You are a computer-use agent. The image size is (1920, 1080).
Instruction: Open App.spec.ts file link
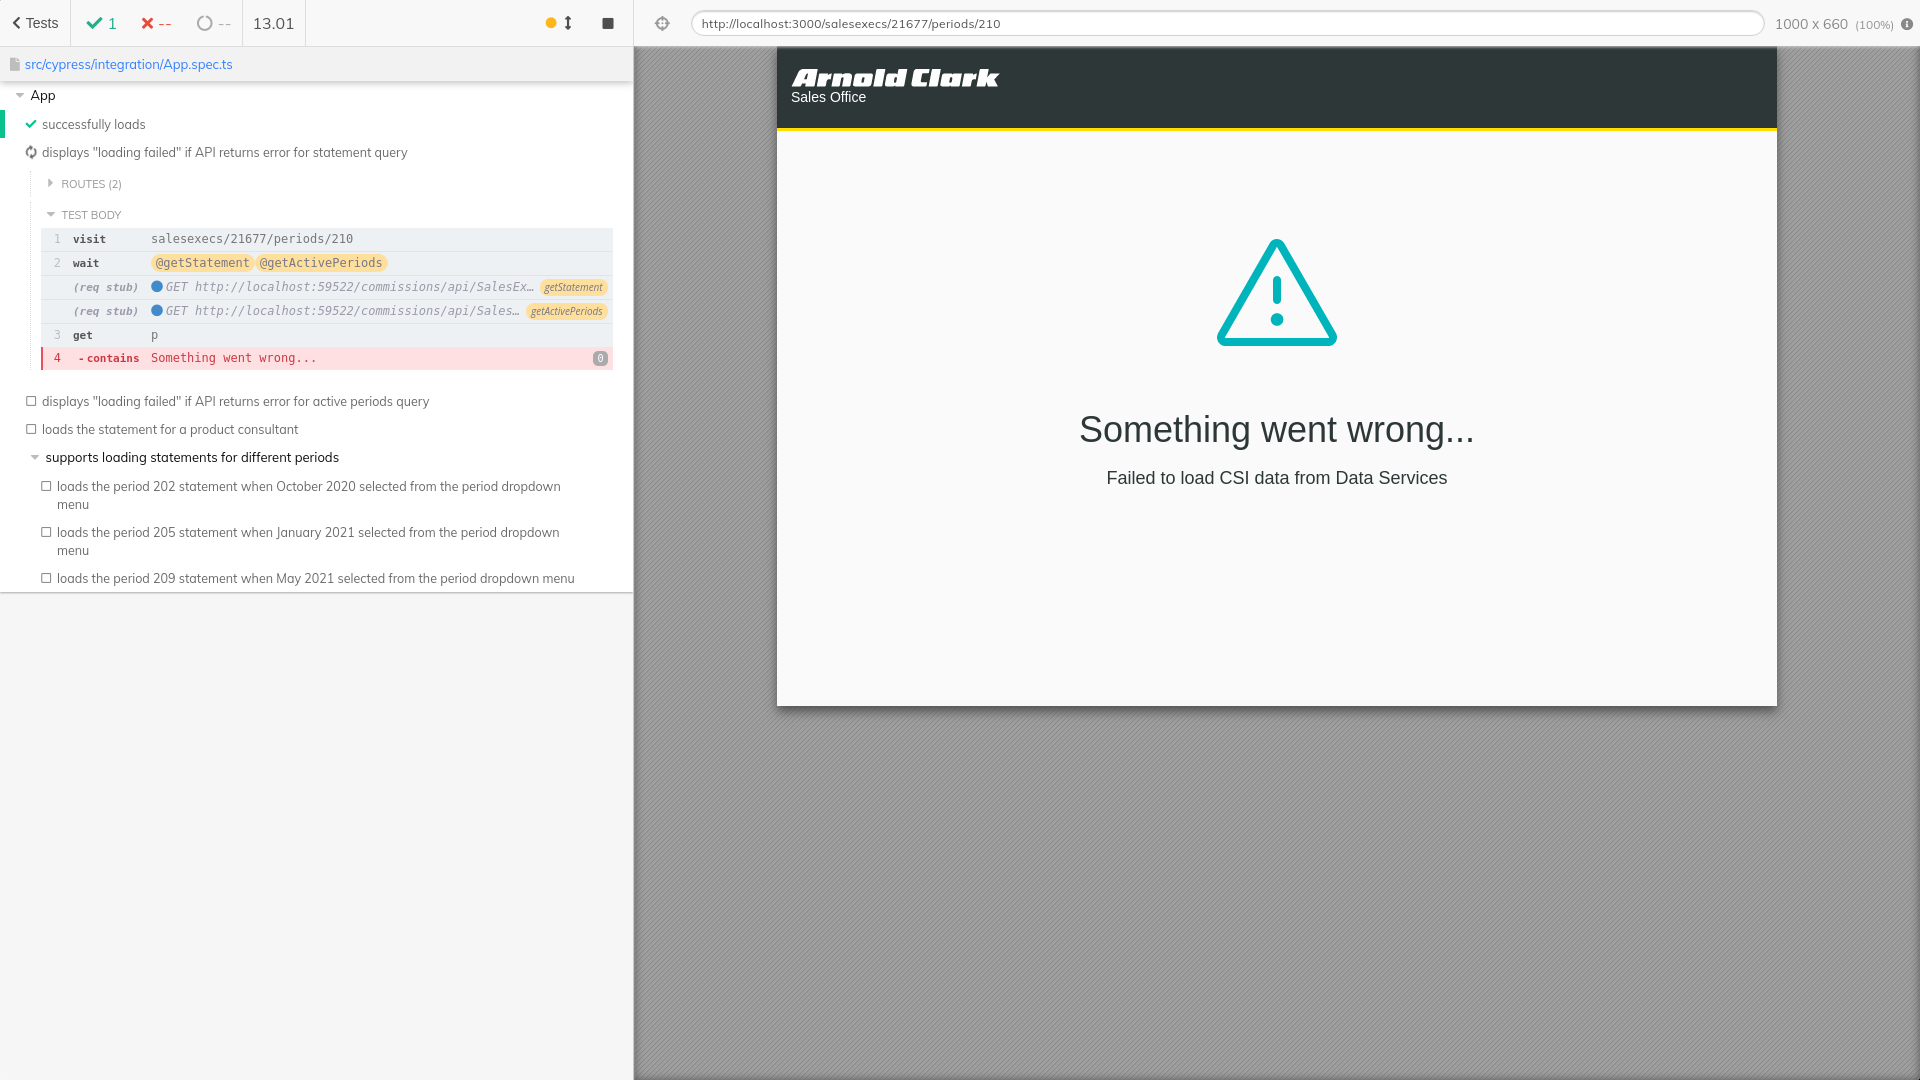pyautogui.click(x=128, y=64)
